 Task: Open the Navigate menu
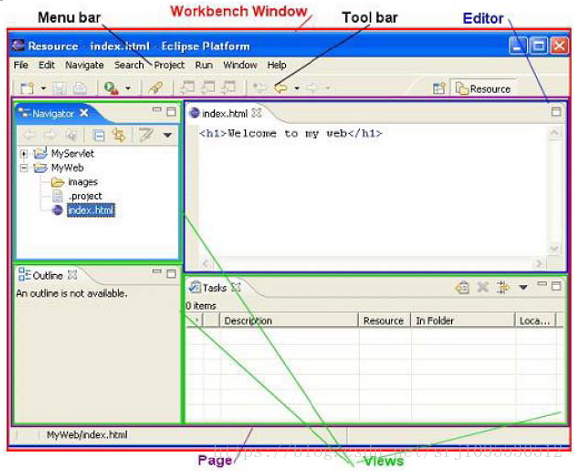click(x=84, y=65)
